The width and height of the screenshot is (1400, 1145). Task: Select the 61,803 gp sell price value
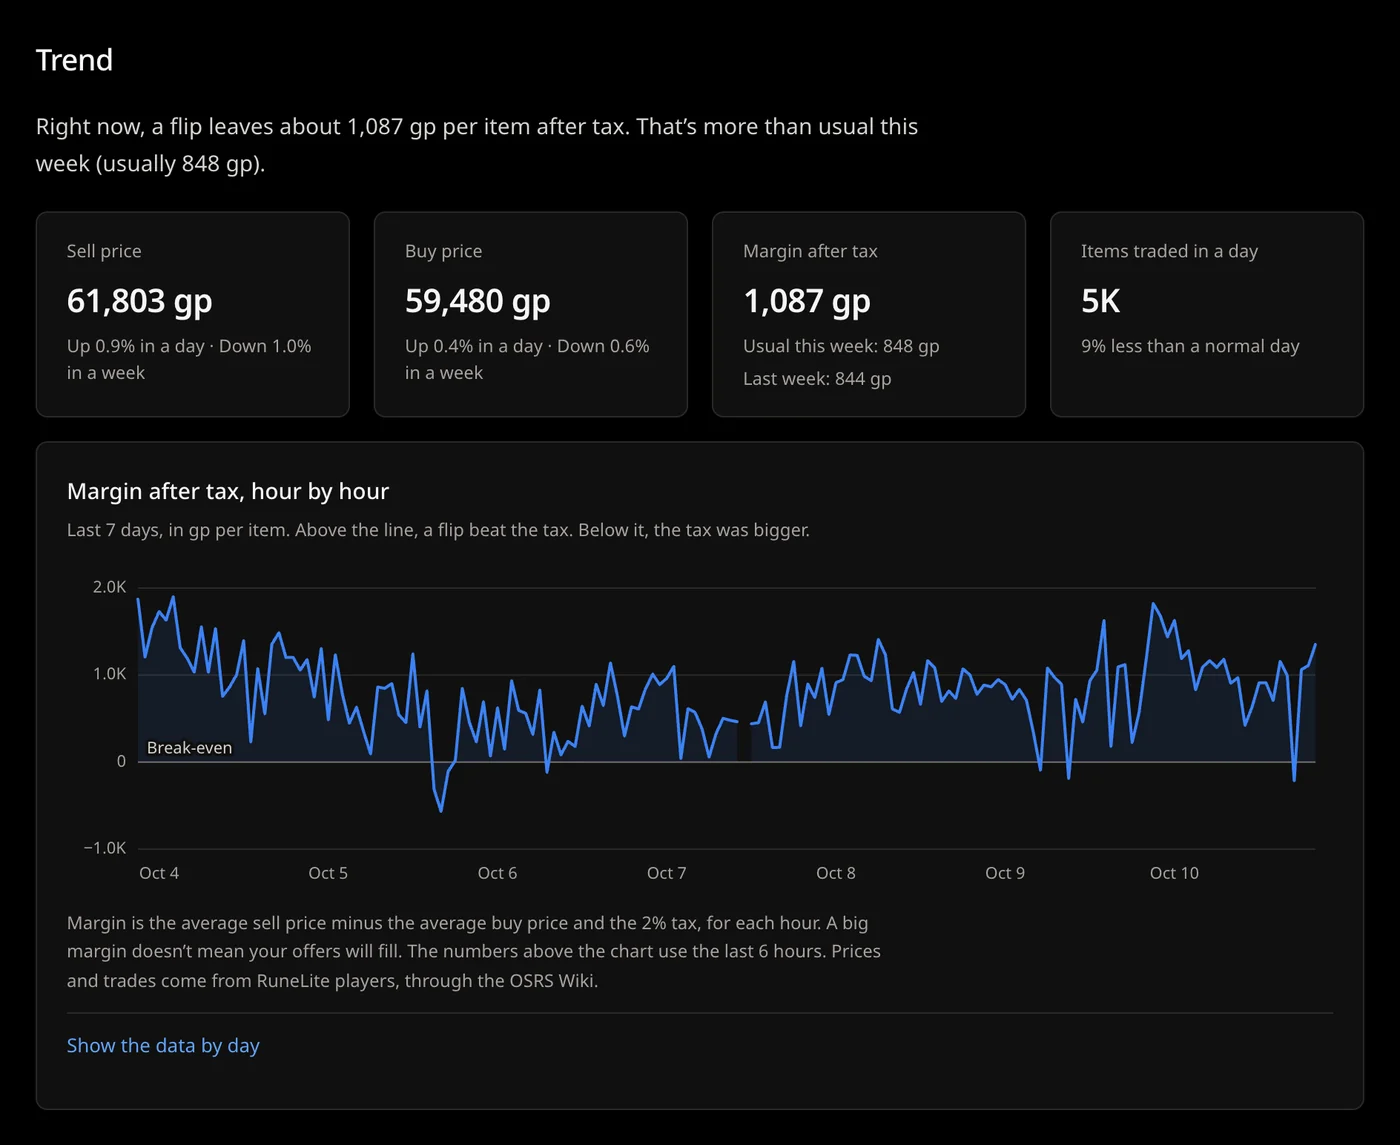tap(140, 300)
